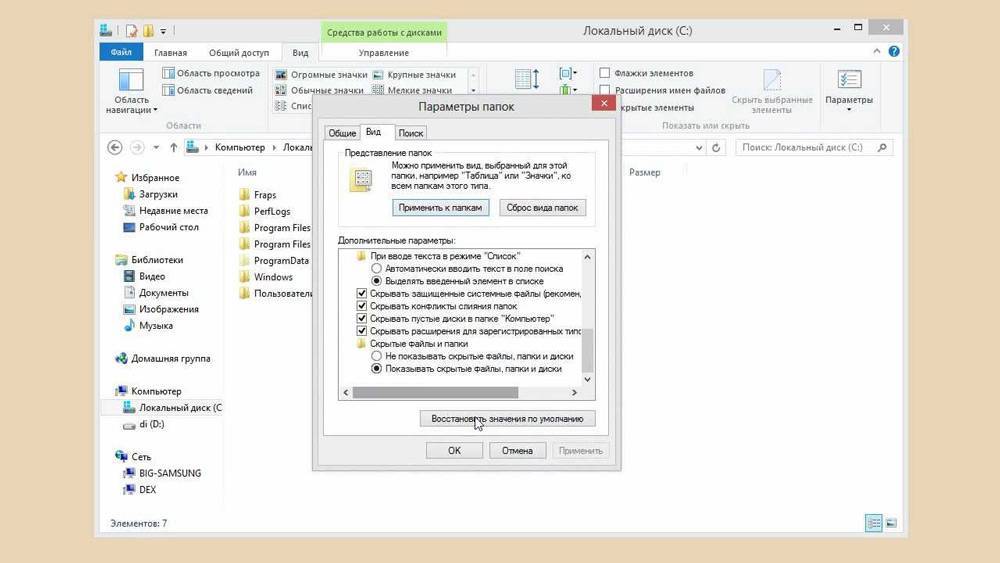
Task: Click the Сортировать sort icon in ribbon
Action: 527,79
